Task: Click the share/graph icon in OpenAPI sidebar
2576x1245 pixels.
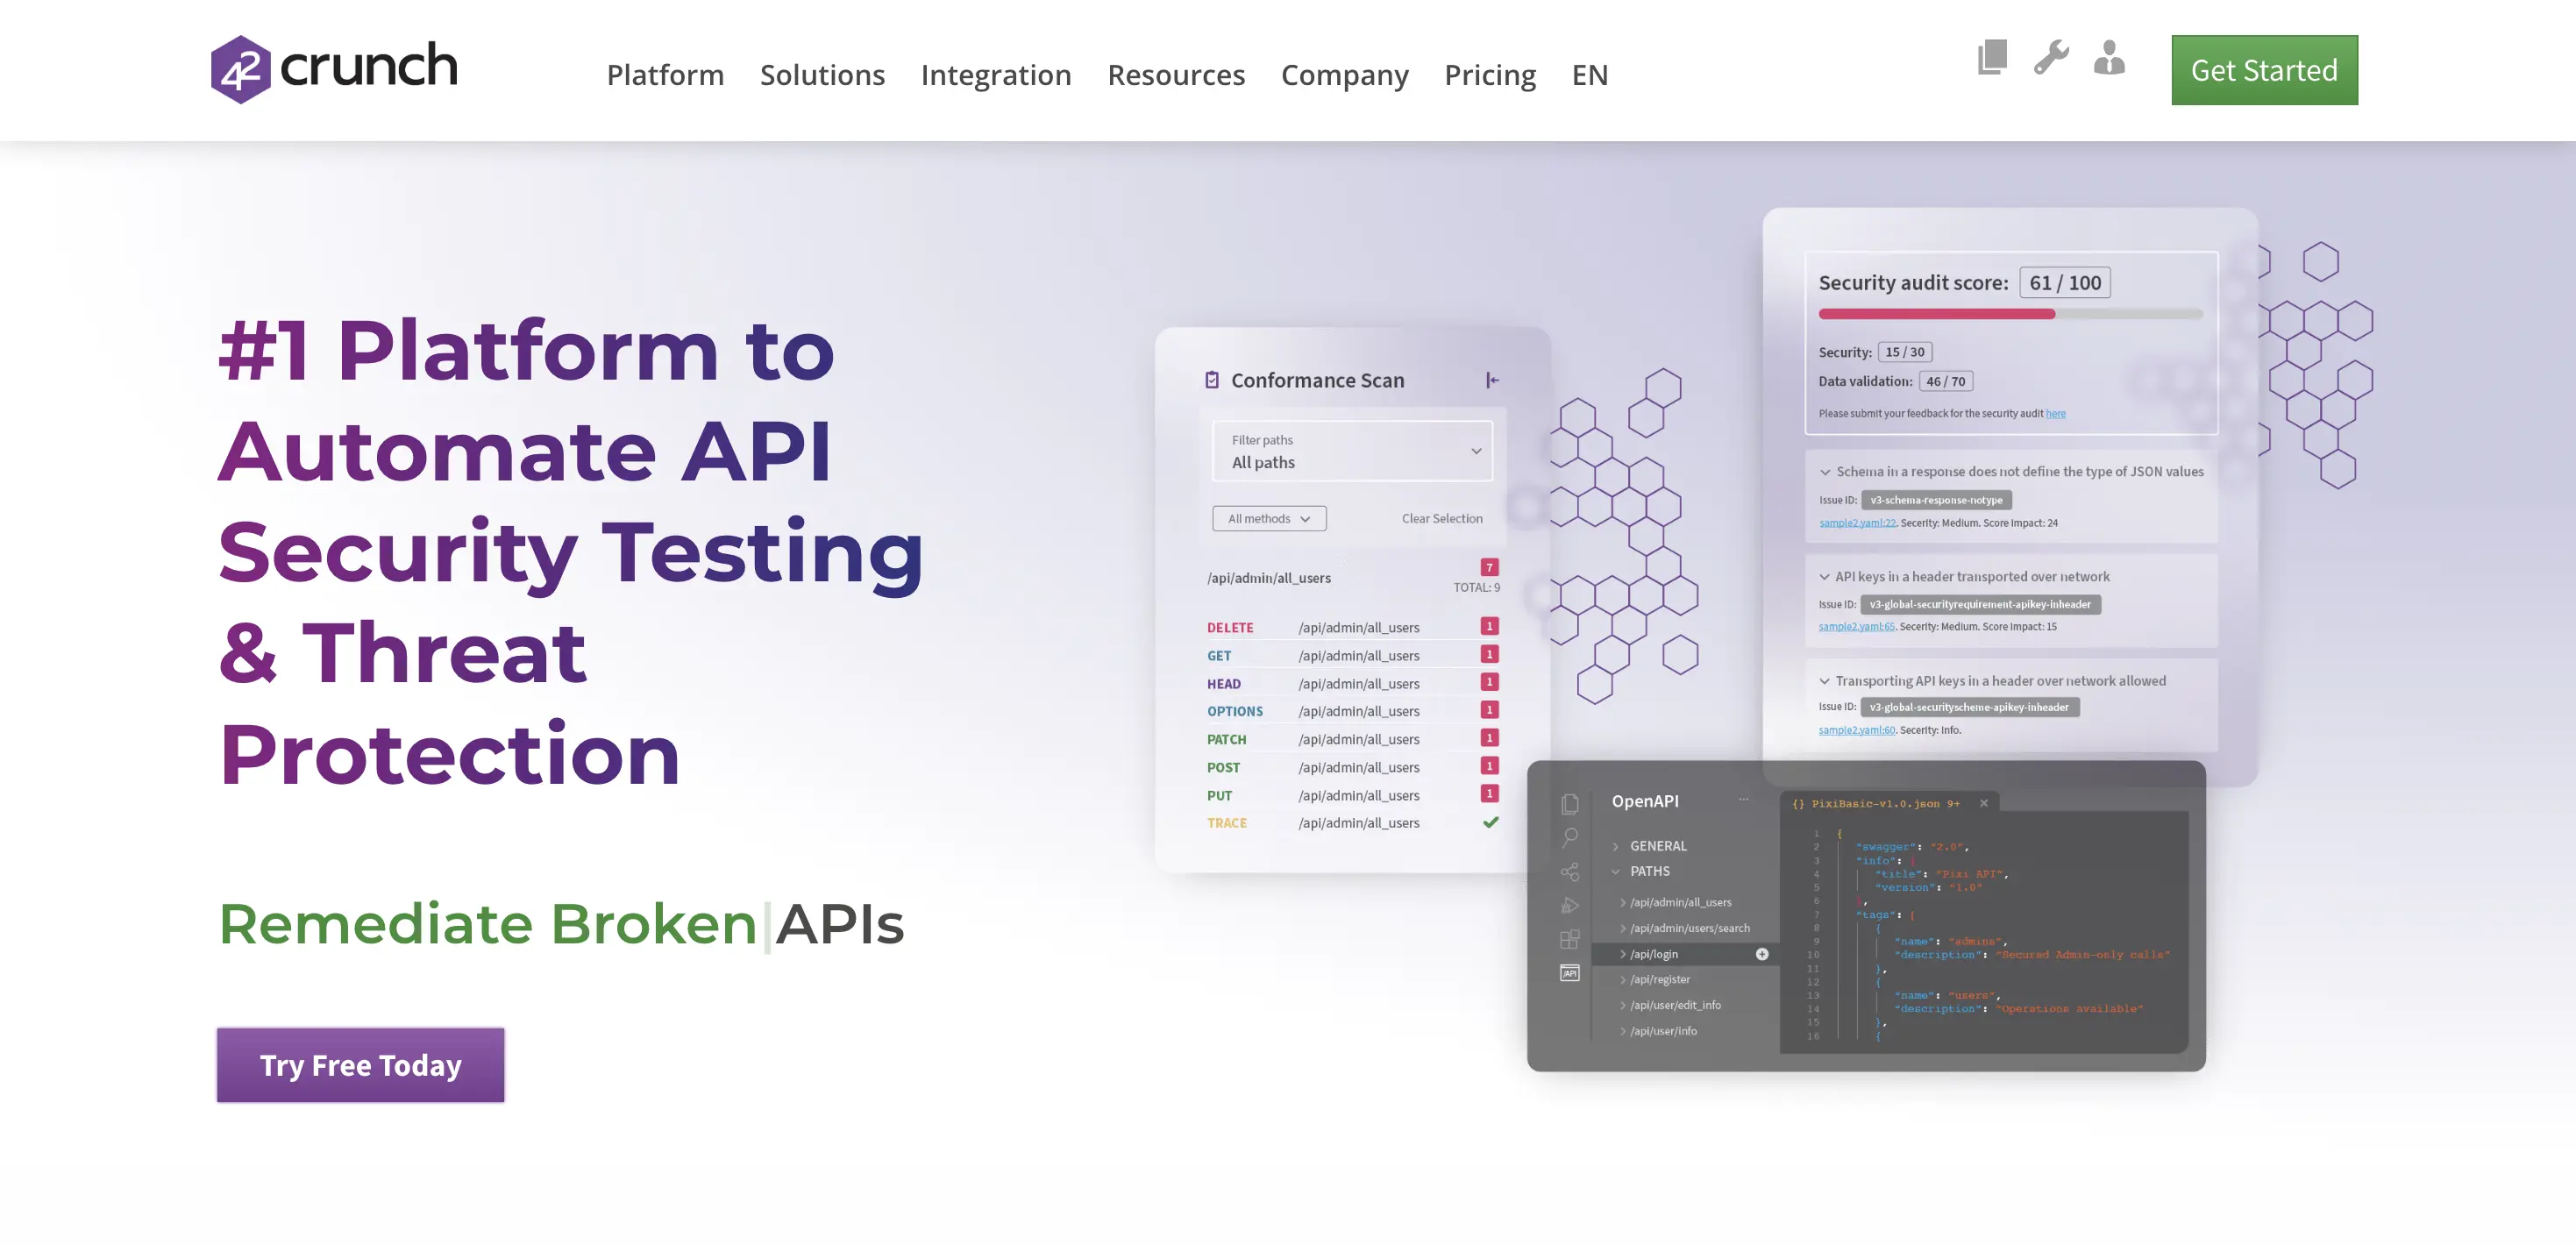Action: pyautogui.click(x=1570, y=871)
